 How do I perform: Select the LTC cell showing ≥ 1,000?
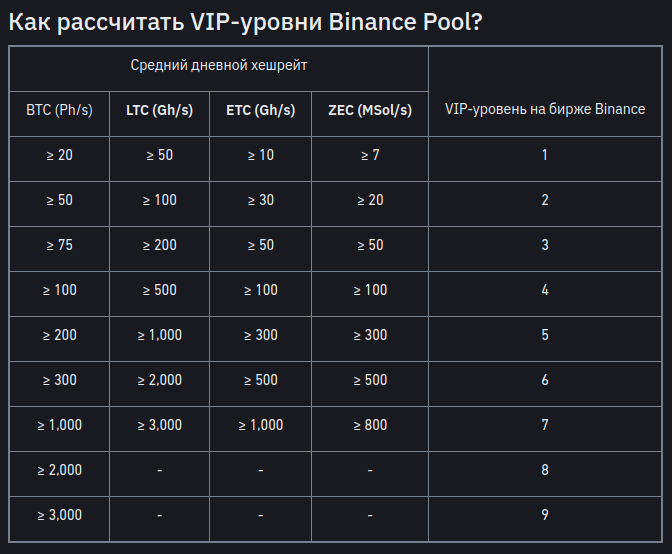tap(159, 335)
